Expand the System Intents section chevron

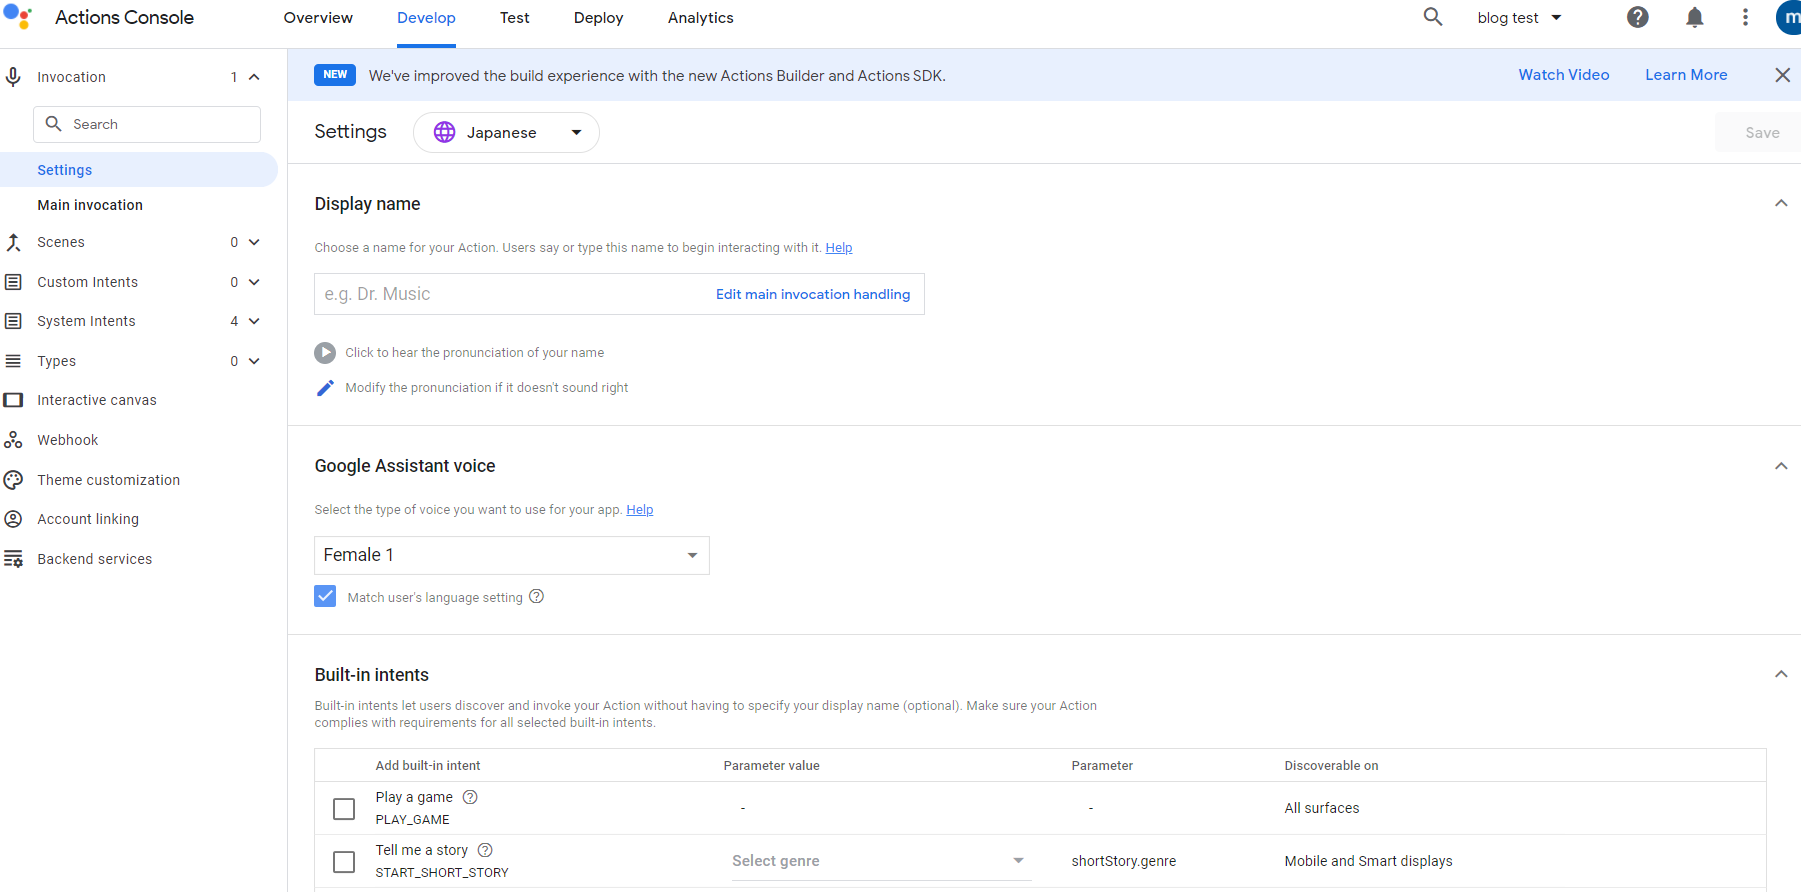(254, 321)
